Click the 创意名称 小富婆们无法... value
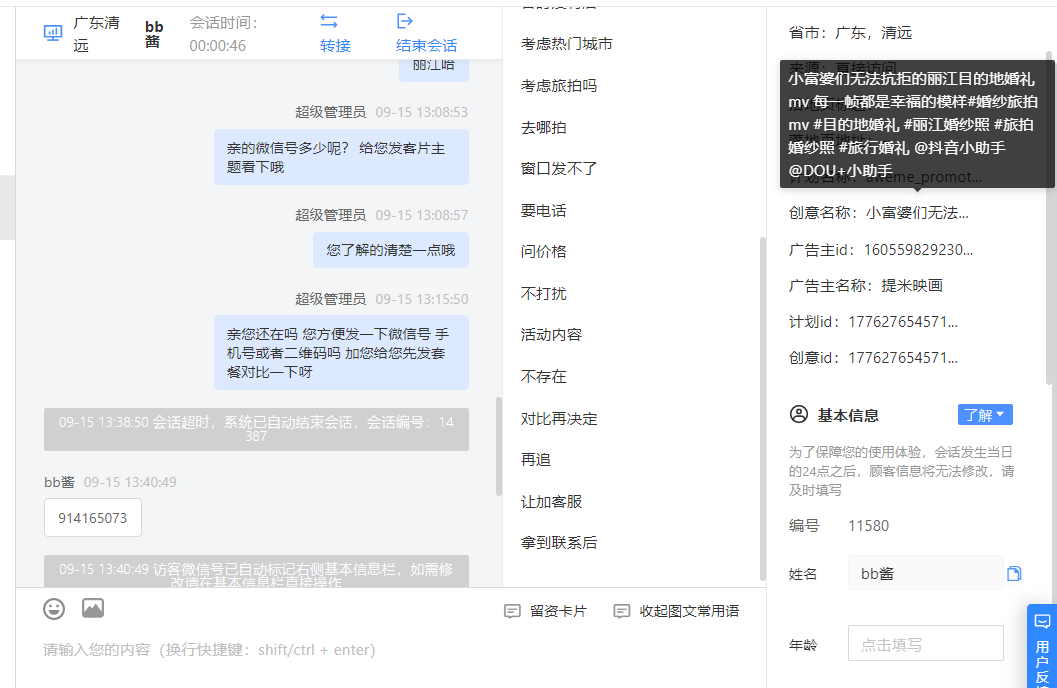The width and height of the screenshot is (1057, 688). tap(917, 213)
